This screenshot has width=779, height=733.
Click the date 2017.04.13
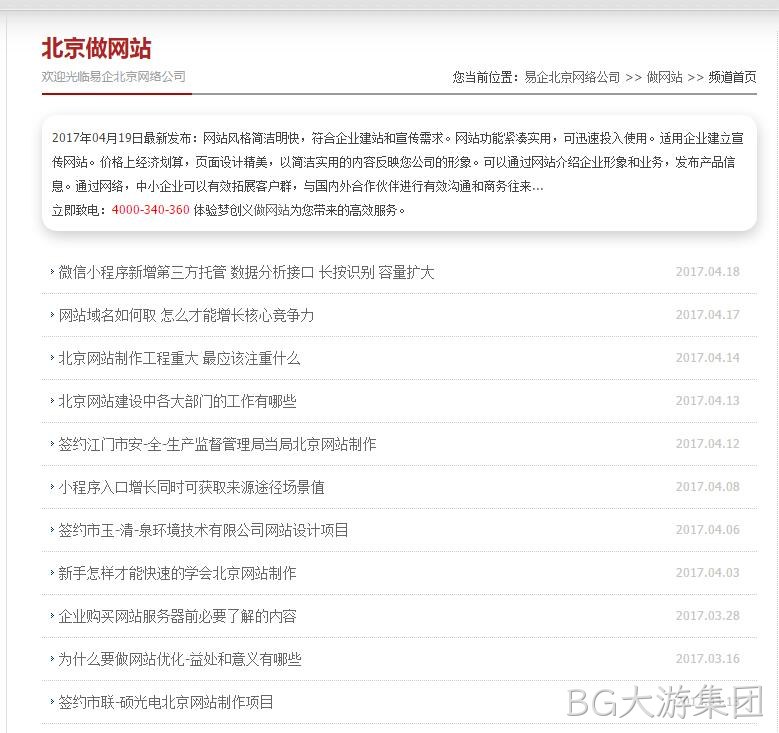tap(707, 401)
